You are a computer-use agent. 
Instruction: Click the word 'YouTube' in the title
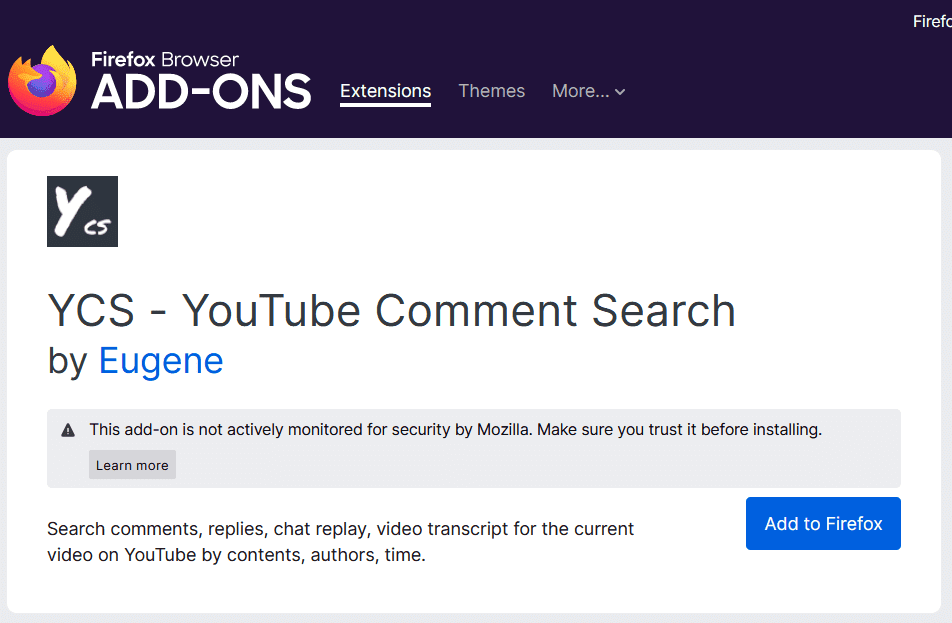[272, 311]
